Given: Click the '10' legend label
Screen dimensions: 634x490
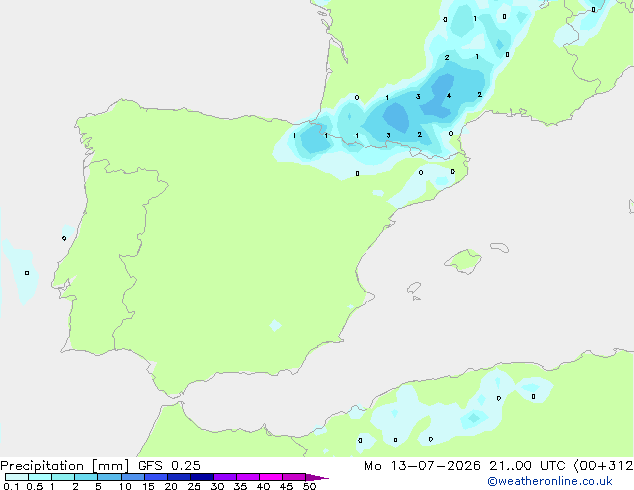Looking at the screenshot, I should [125, 486].
